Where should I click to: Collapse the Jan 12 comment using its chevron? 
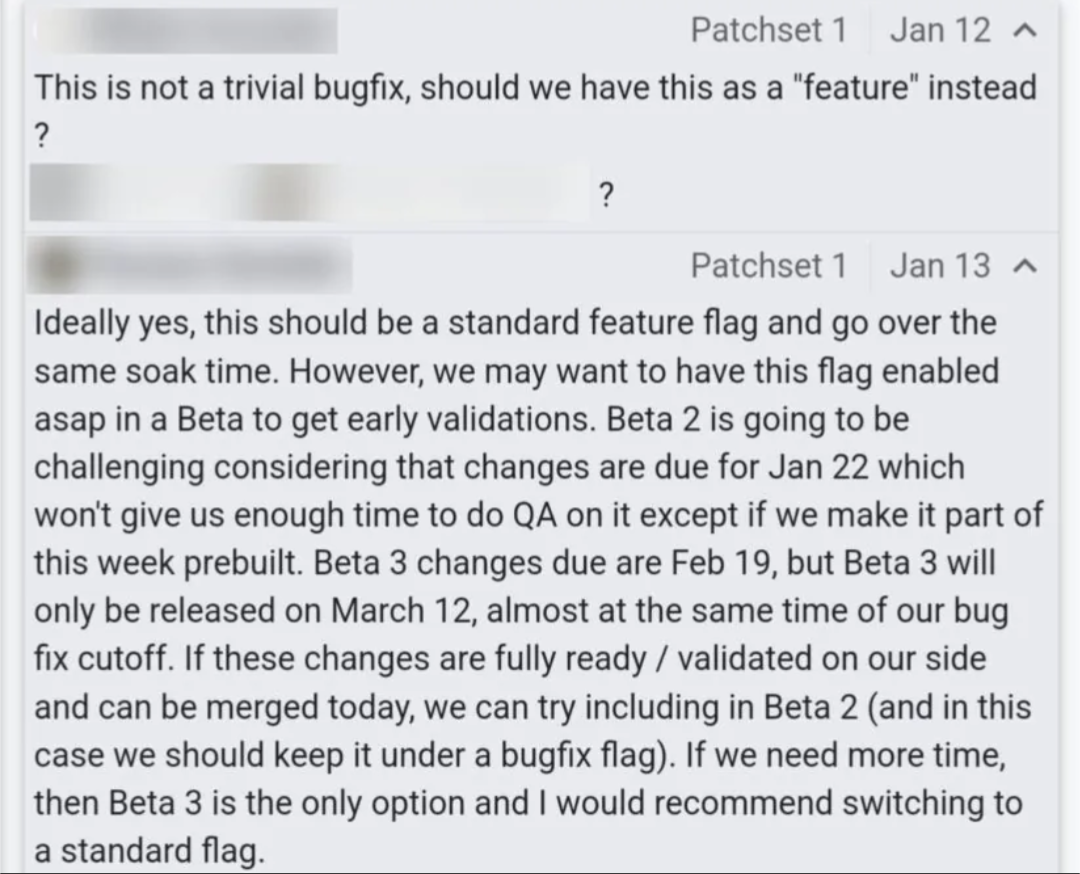click(x=1022, y=31)
